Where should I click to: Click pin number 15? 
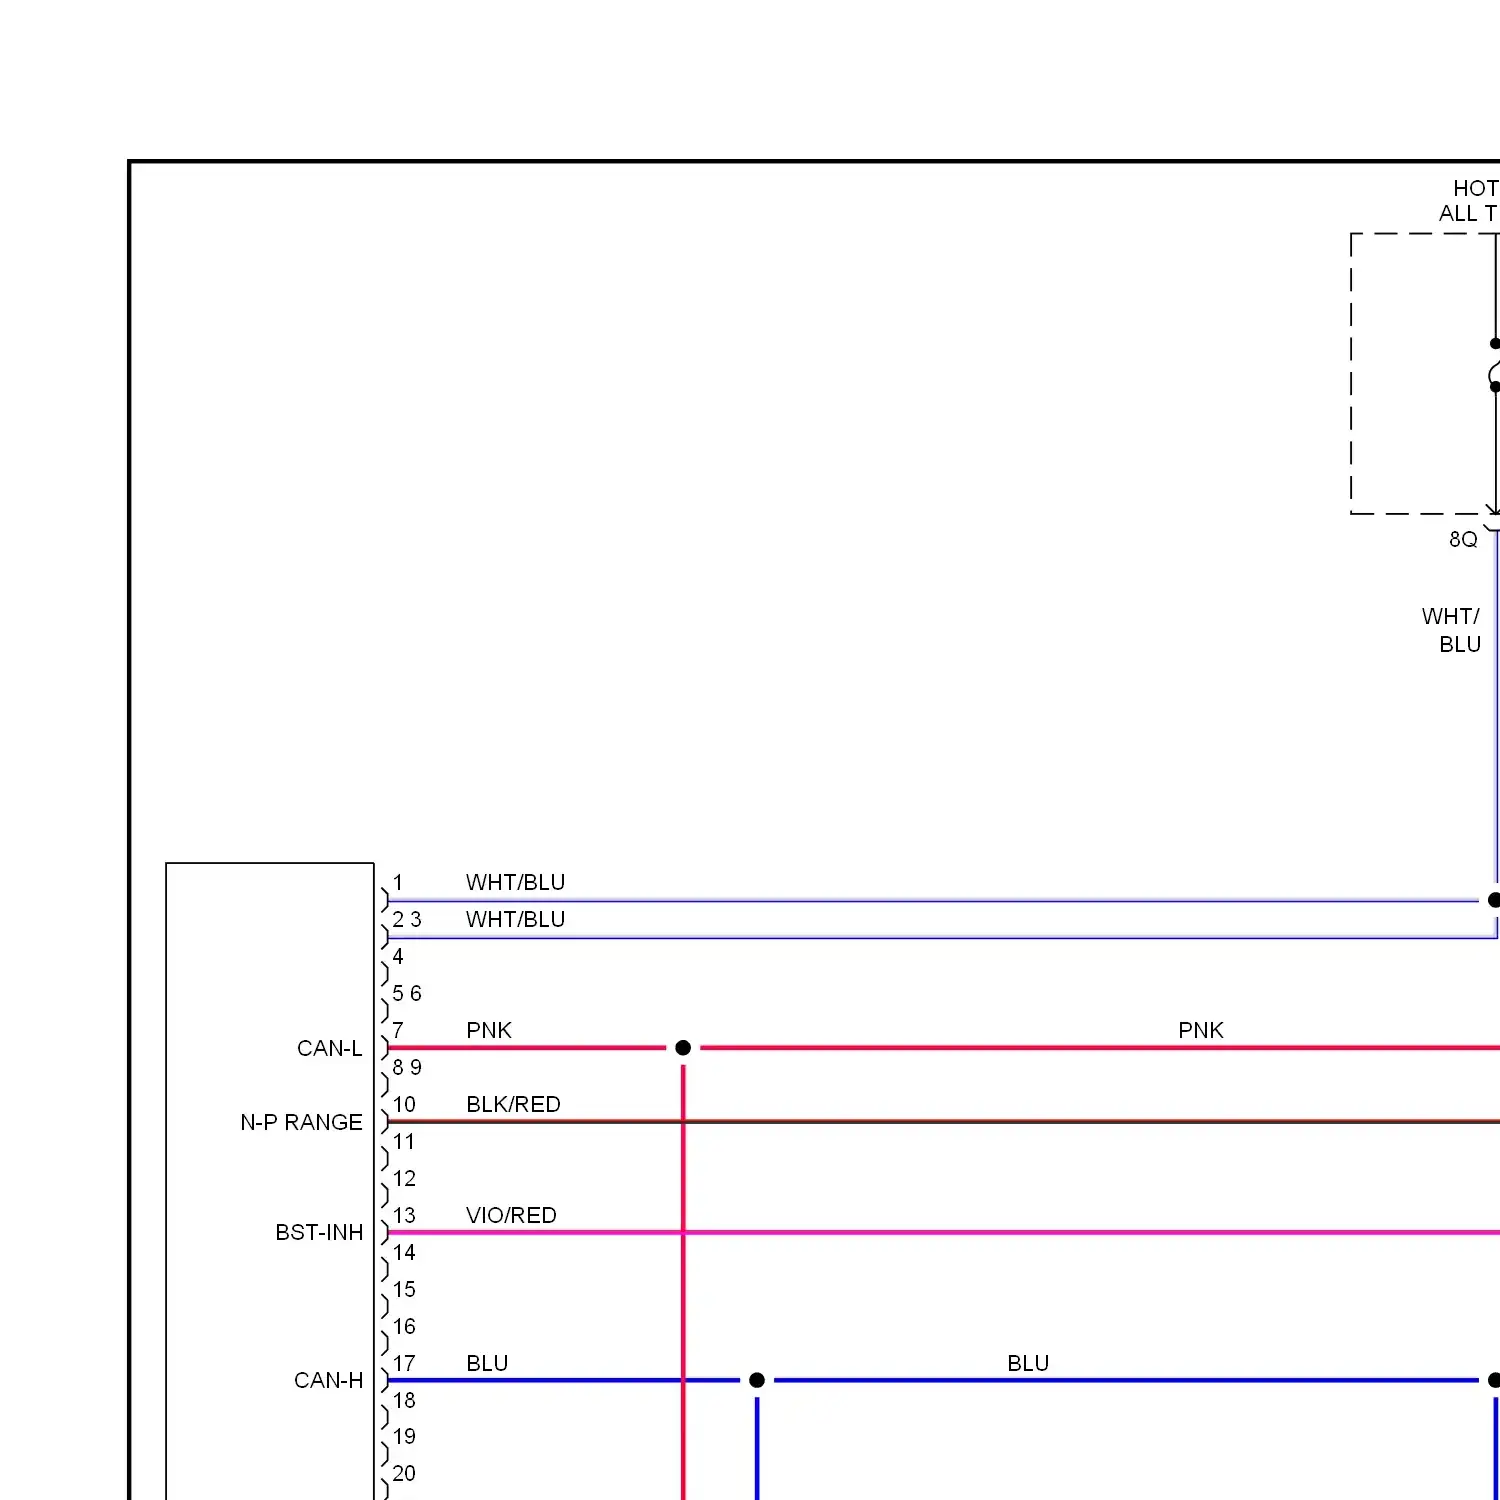click(404, 1289)
